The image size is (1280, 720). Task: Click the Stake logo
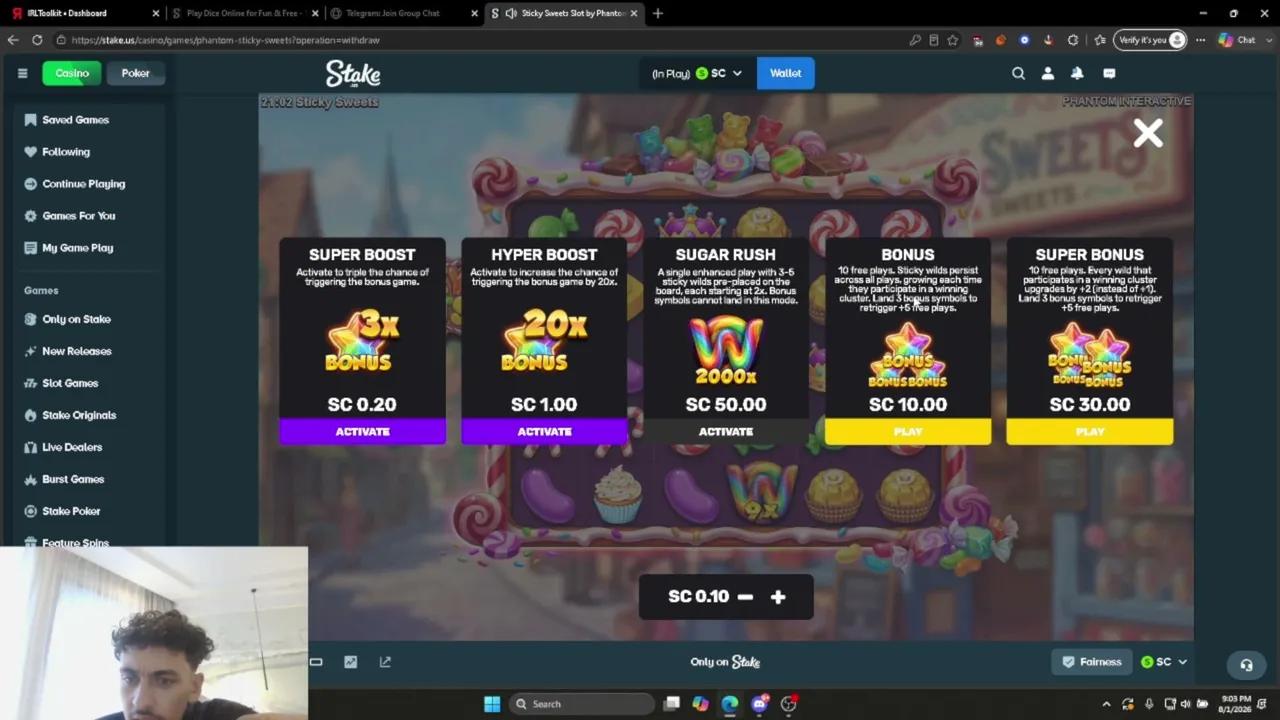point(353,73)
